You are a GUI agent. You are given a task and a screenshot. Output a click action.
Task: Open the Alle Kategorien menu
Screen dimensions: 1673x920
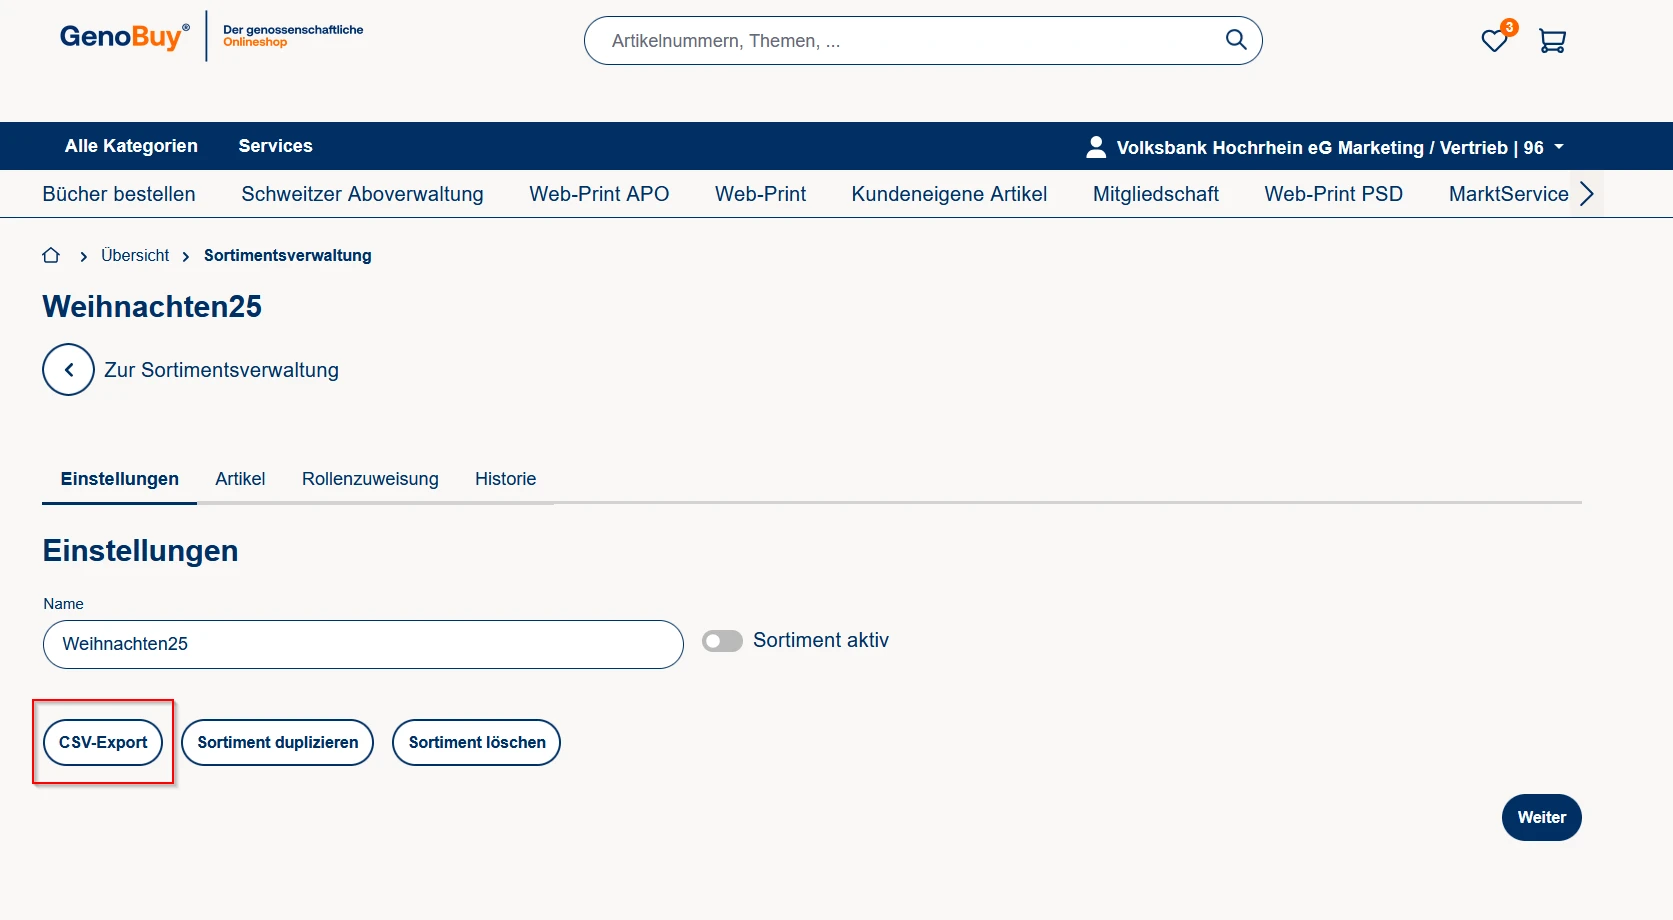[x=131, y=146]
